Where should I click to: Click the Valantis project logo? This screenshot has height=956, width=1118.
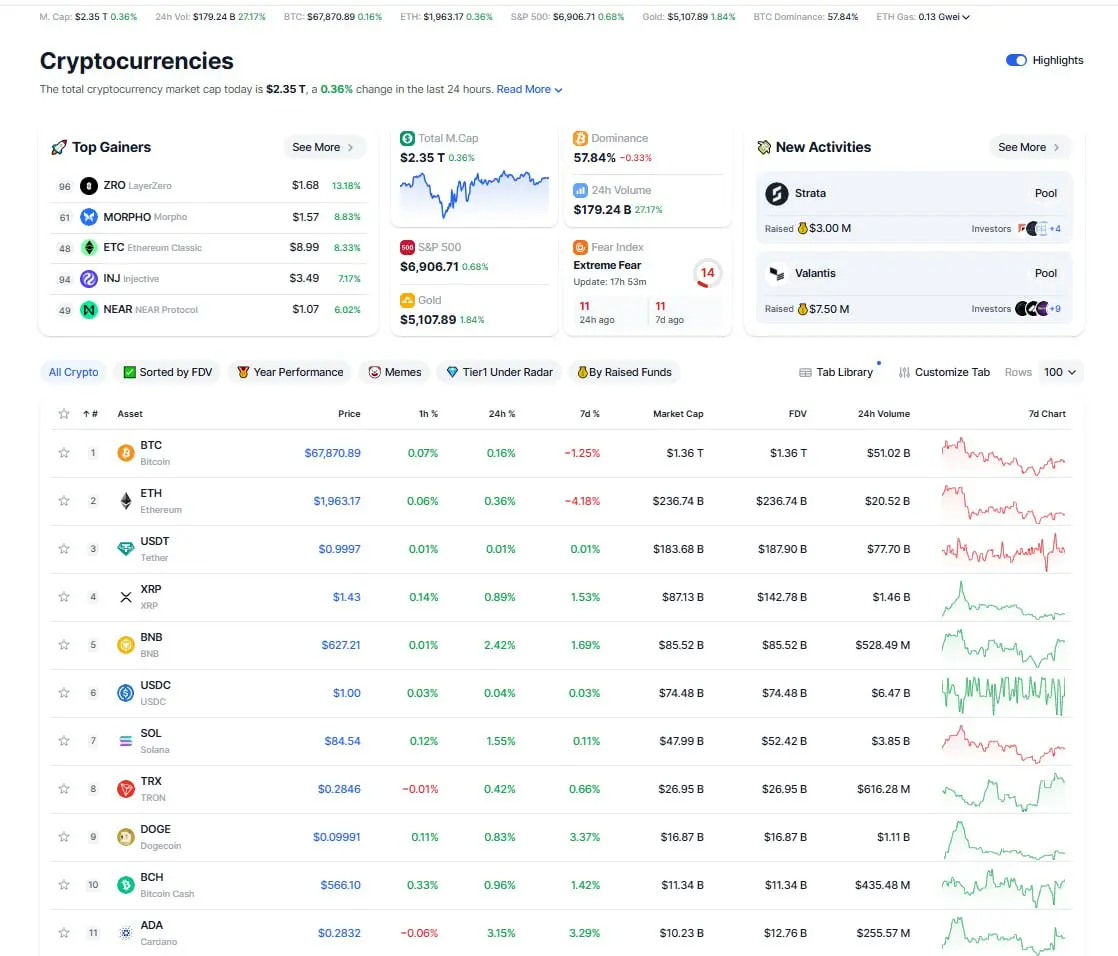pyautogui.click(x=776, y=274)
